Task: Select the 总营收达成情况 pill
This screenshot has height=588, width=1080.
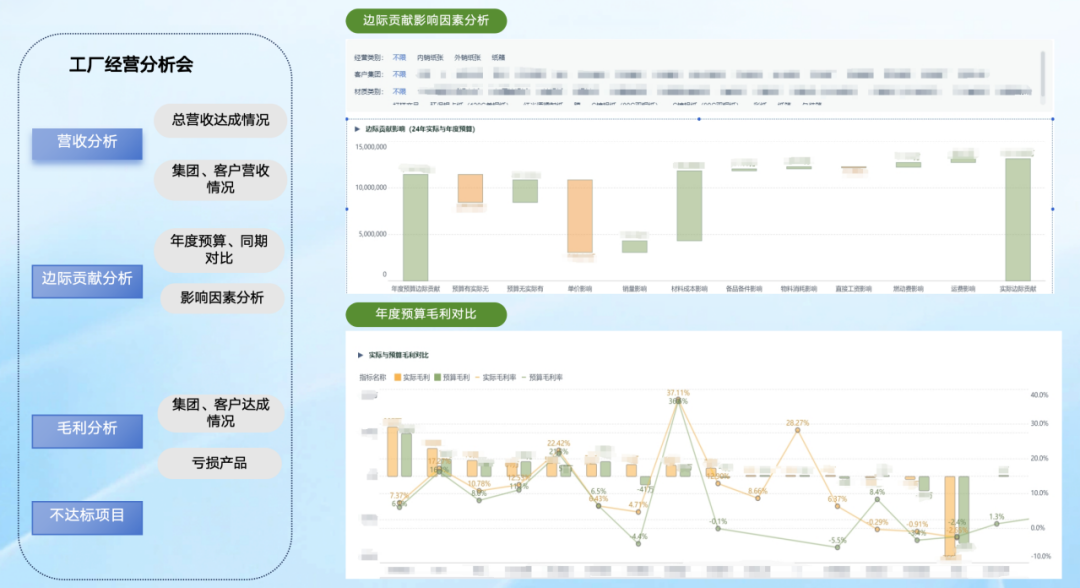Action: 220,120
